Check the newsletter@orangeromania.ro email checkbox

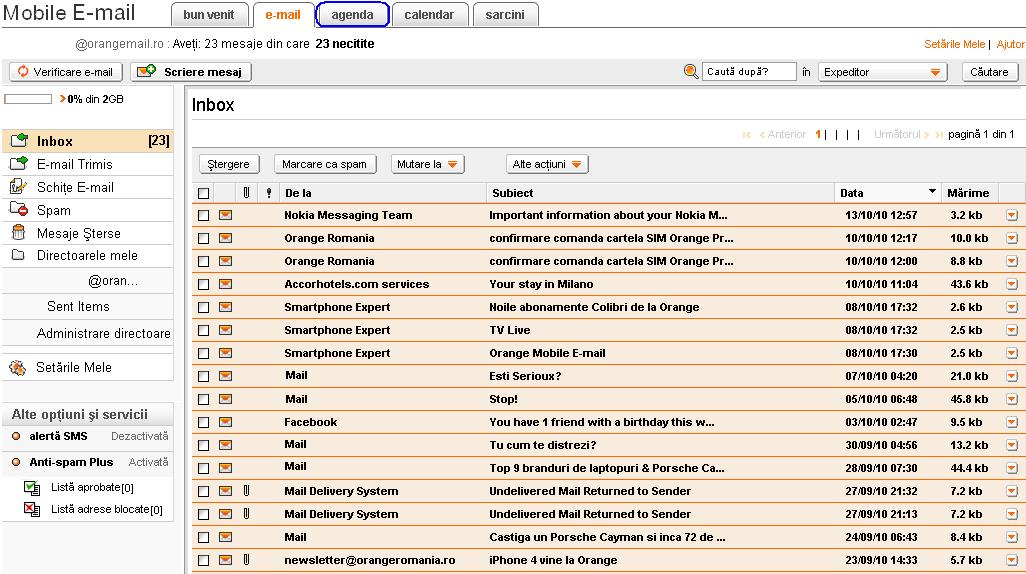[x=203, y=560]
